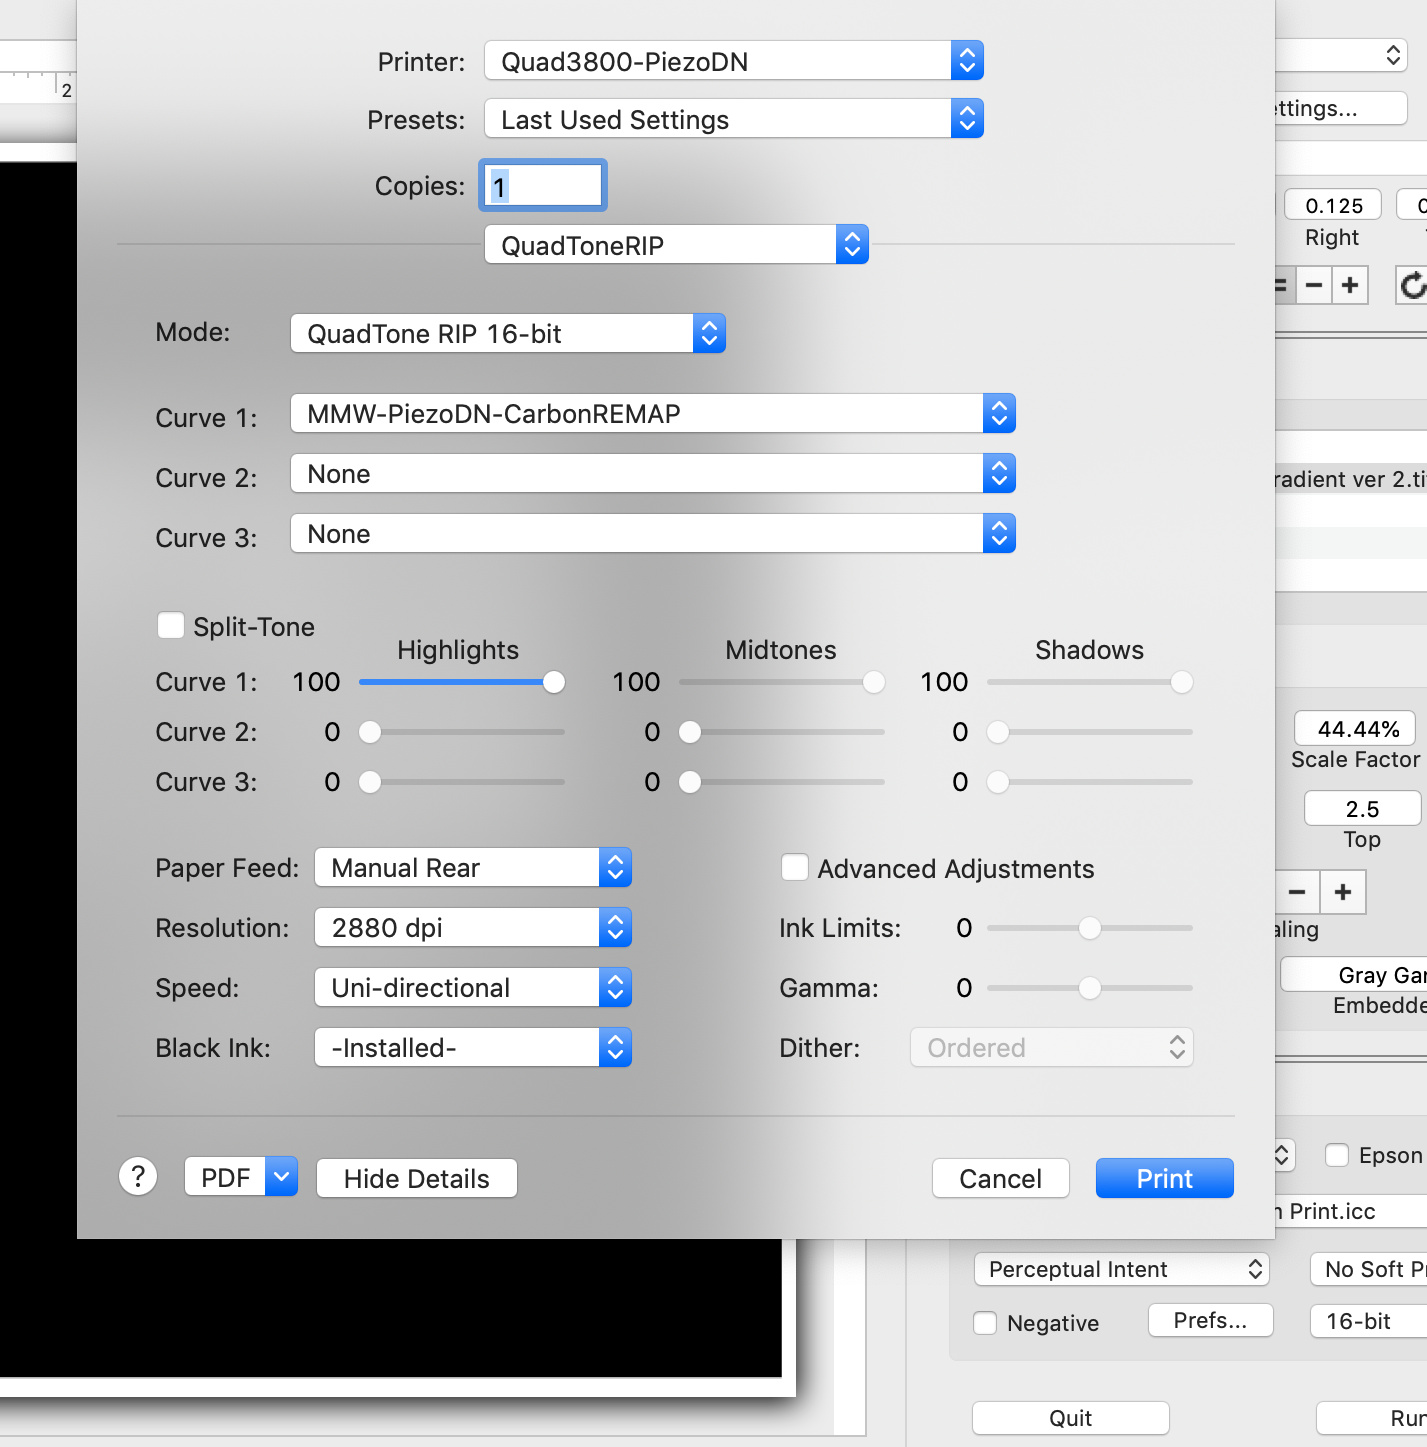Viewport: 1427px width, 1447px height.
Task: Click the plus button below Top field
Action: tap(1343, 892)
